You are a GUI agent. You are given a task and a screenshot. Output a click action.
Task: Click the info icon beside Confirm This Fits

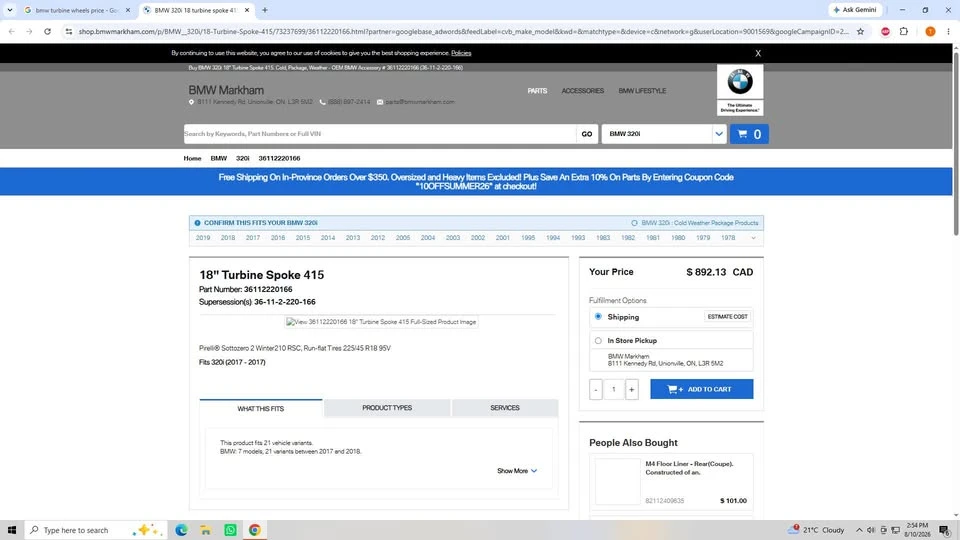(197, 223)
